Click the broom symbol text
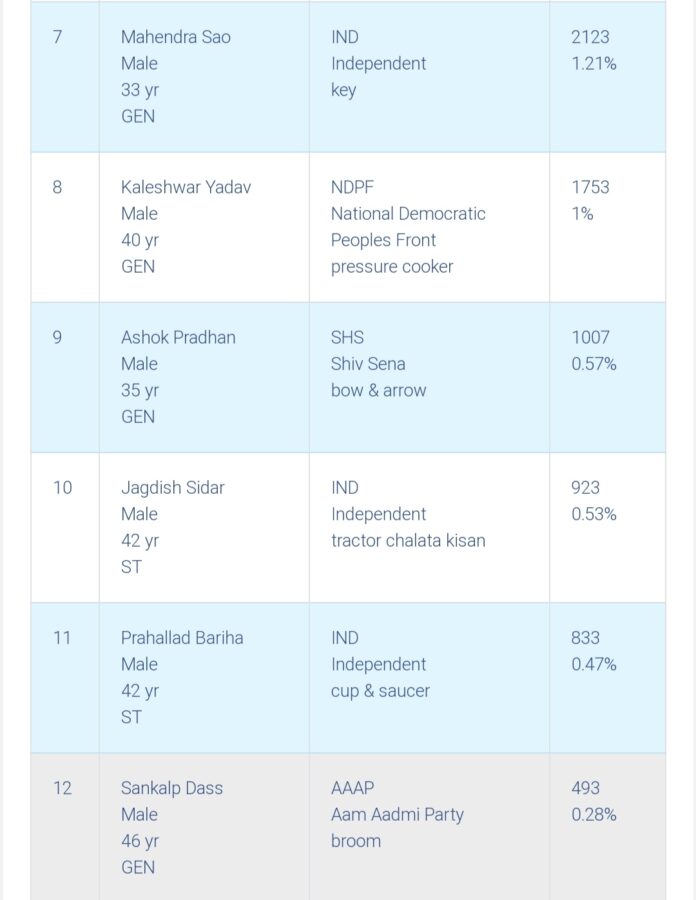This screenshot has width=696, height=900. [x=356, y=841]
